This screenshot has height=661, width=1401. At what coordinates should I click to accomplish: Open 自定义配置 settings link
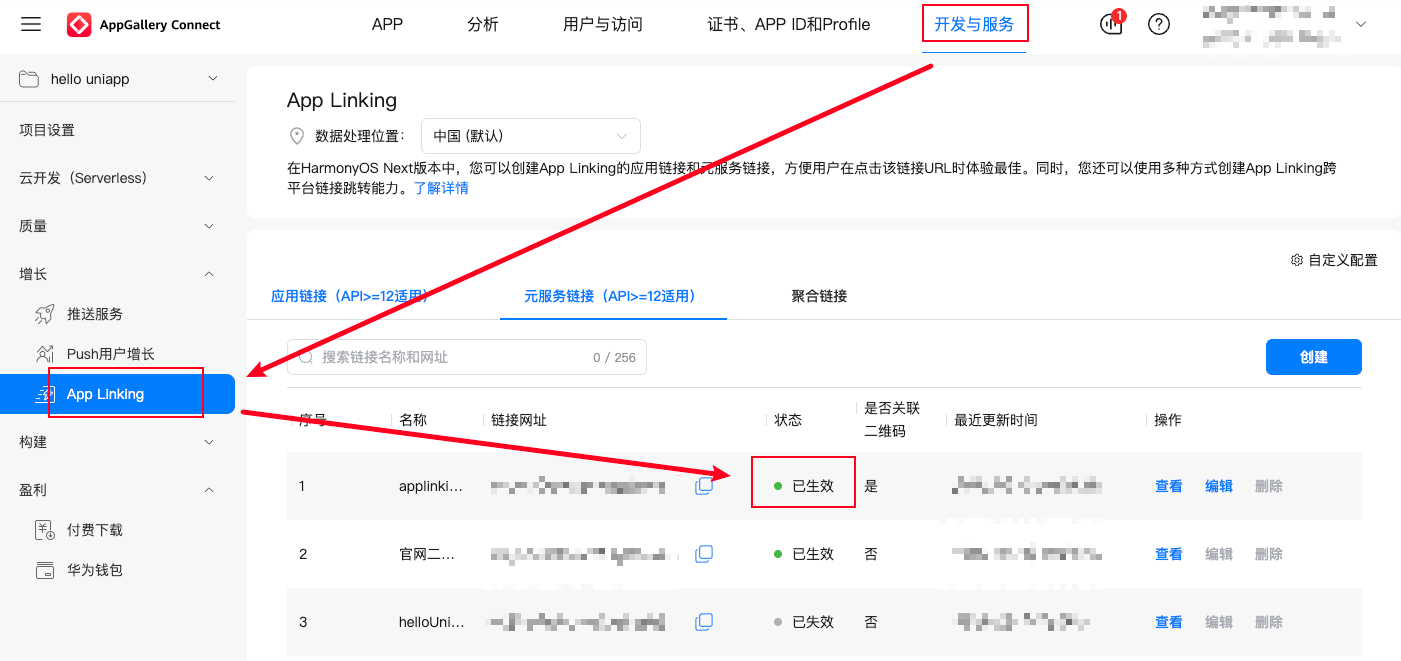tap(1334, 260)
